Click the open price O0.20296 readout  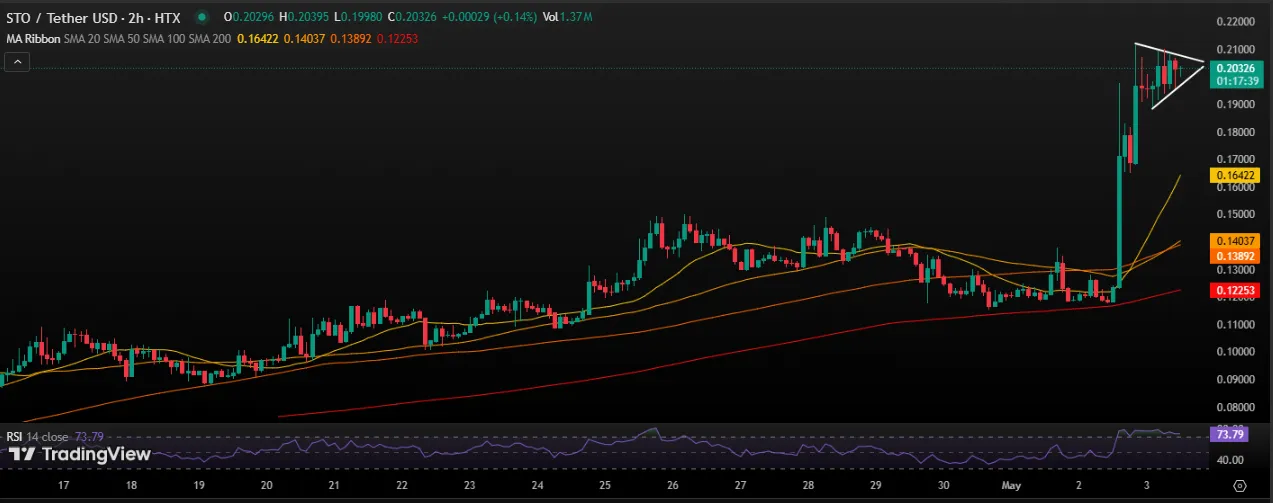click(250, 18)
